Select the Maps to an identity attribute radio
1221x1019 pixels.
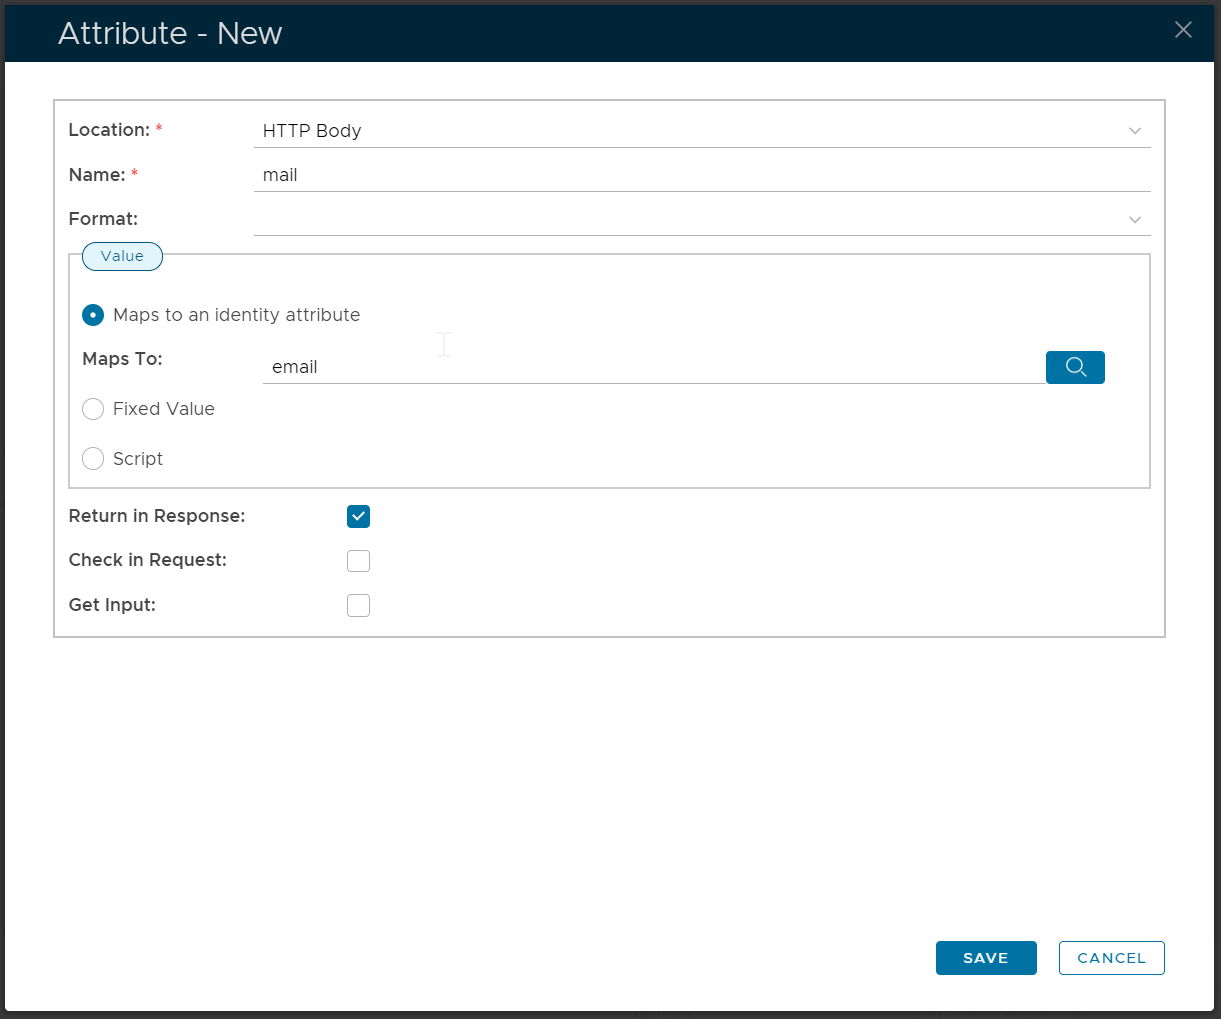93,315
